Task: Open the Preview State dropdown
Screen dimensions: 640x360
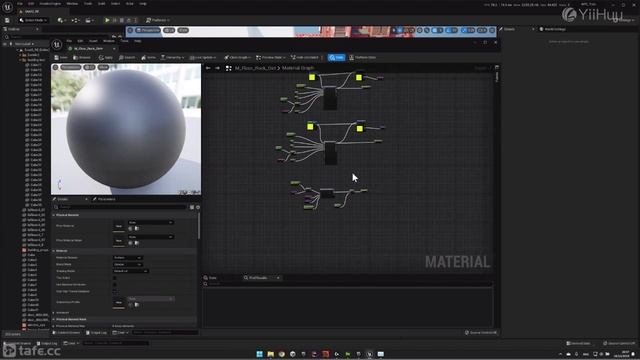Action: click(x=270, y=58)
